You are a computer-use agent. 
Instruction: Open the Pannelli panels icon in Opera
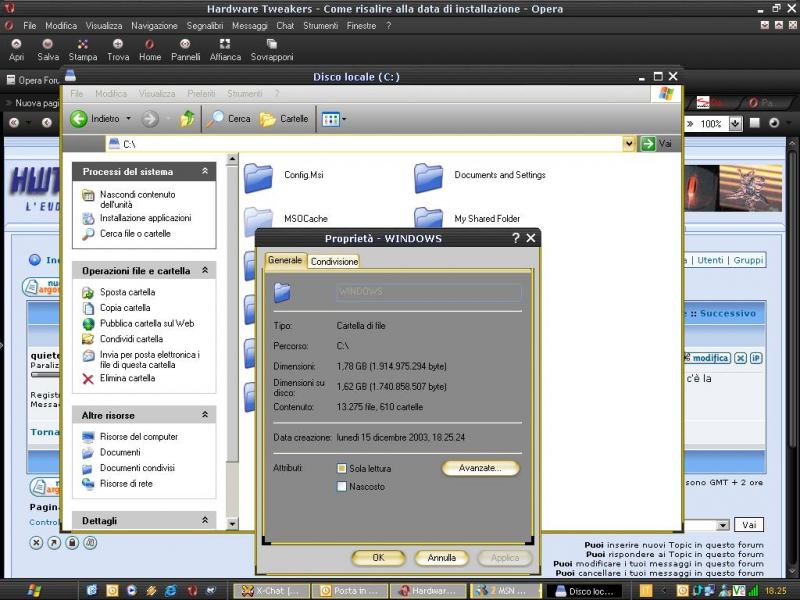click(185, 44)
